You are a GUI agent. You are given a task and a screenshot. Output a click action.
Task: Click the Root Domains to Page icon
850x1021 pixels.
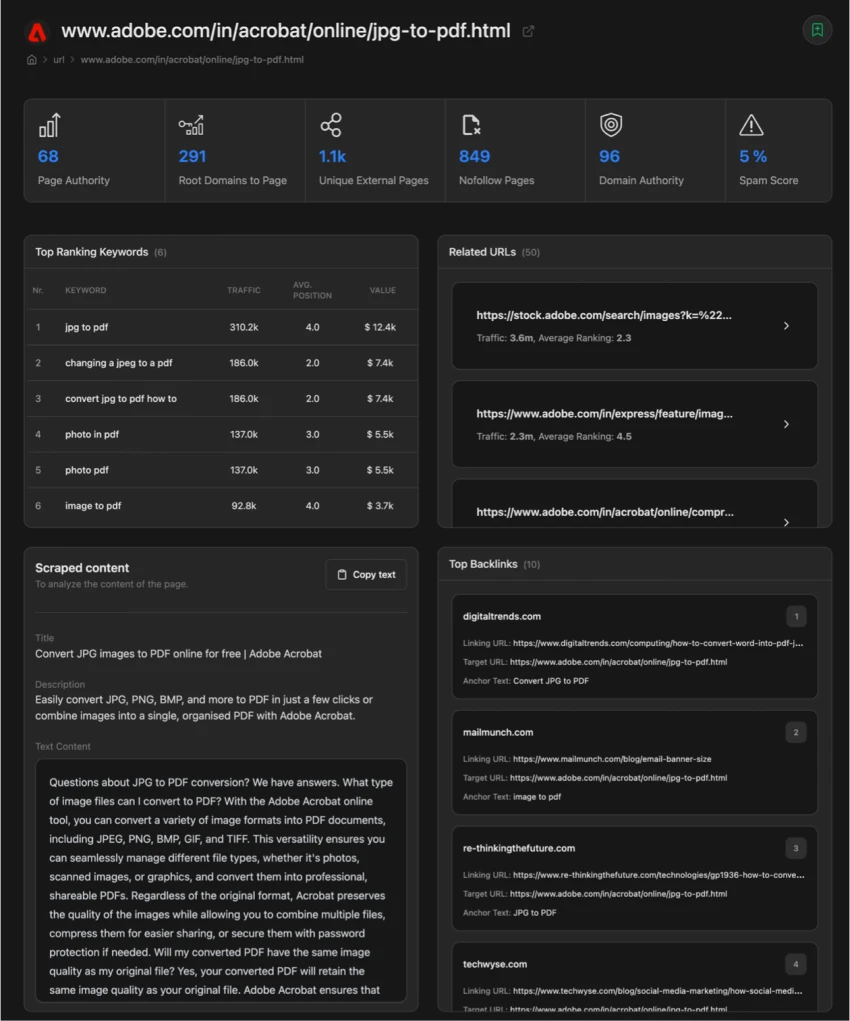pos(191,125)
